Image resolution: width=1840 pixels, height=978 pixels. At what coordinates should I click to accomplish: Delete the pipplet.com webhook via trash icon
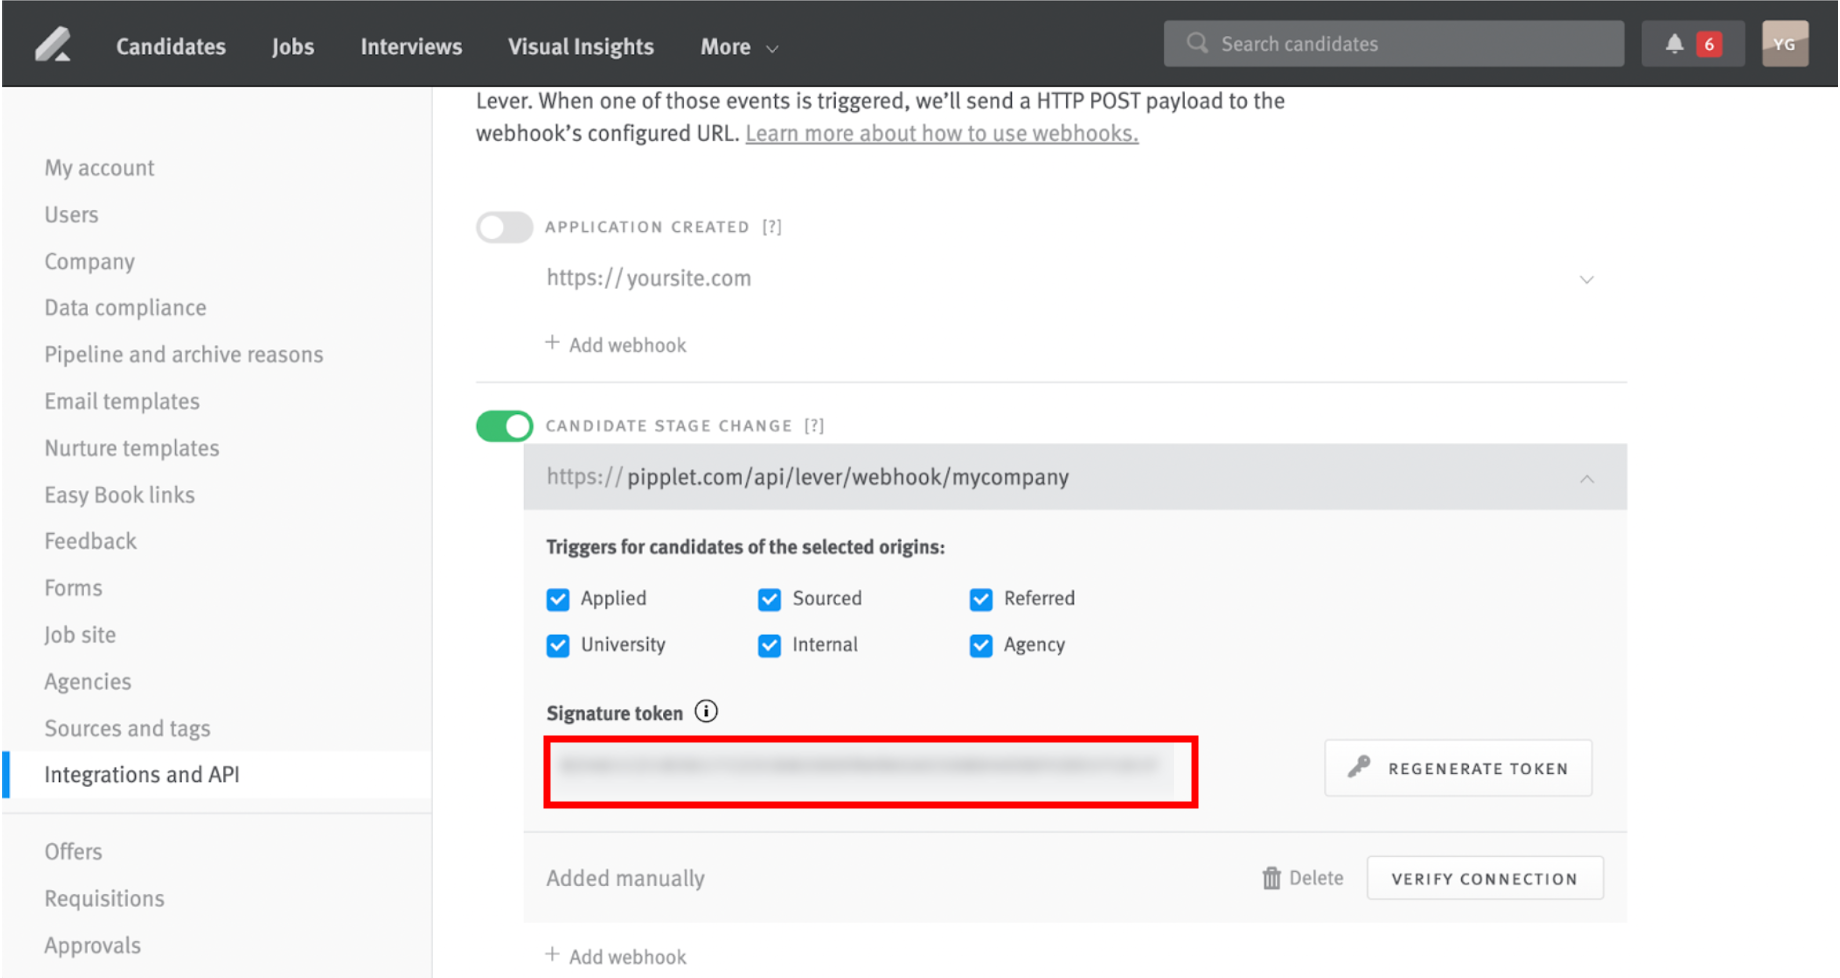pos(1270,877)
